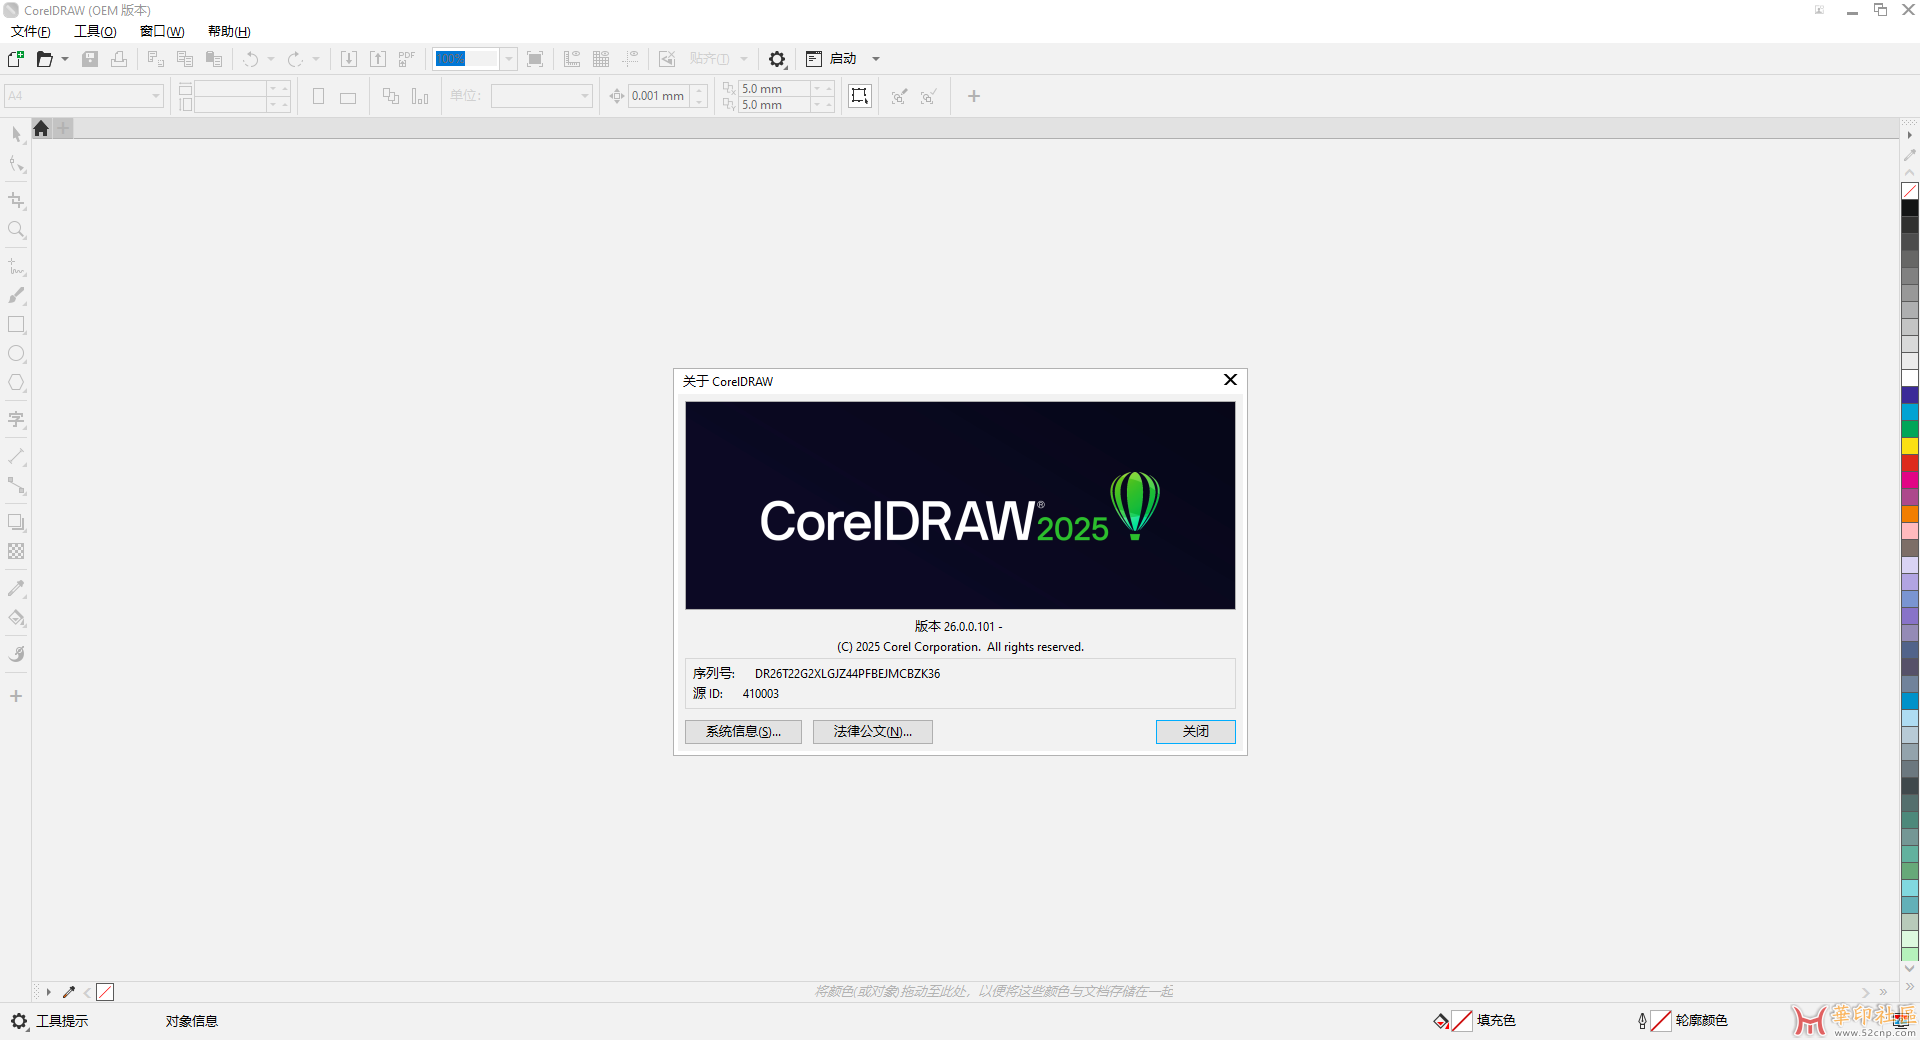Click toolbox Quick customize plus icon
This screenshot has width=1920, height=1040.
pyautogui.click(x=16, y=696)
